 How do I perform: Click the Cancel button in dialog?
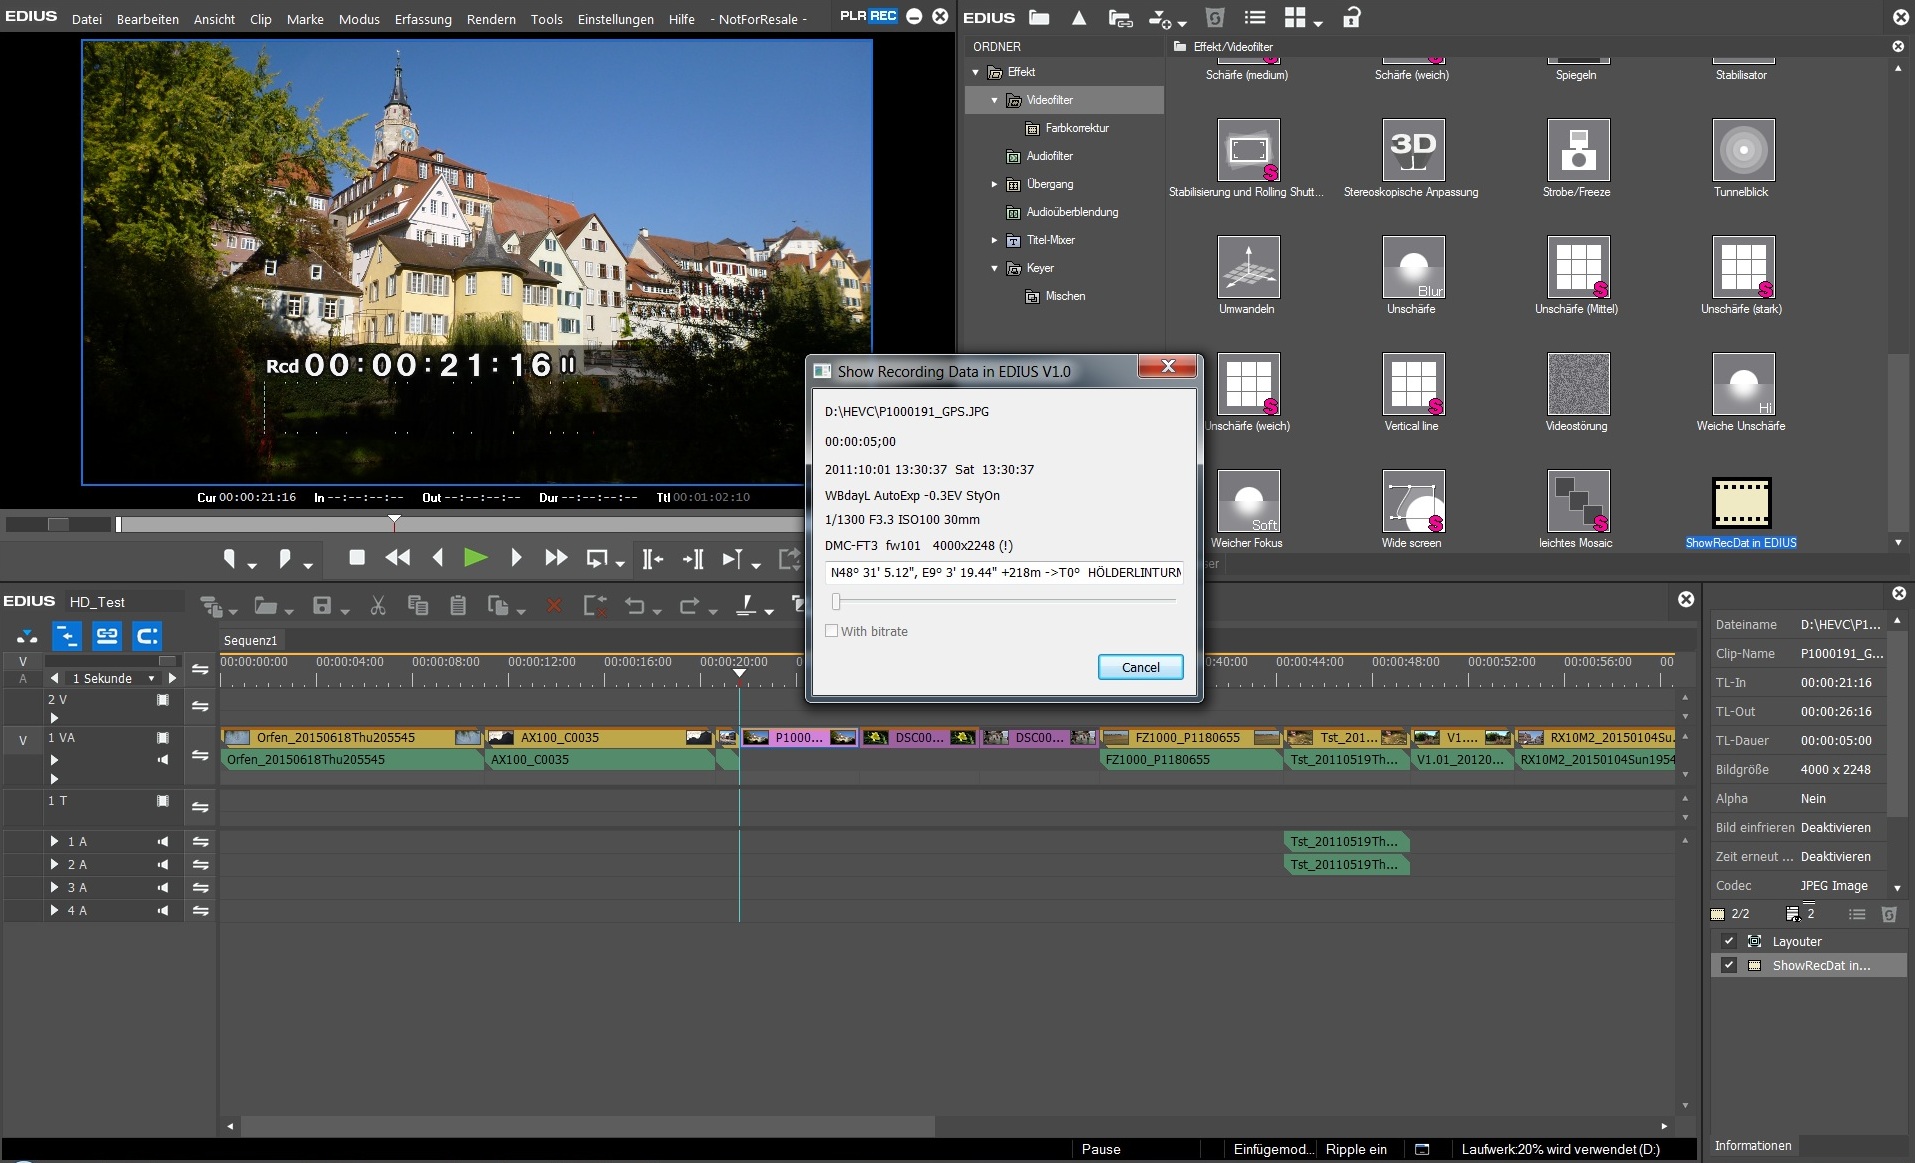pos(1140,667)
